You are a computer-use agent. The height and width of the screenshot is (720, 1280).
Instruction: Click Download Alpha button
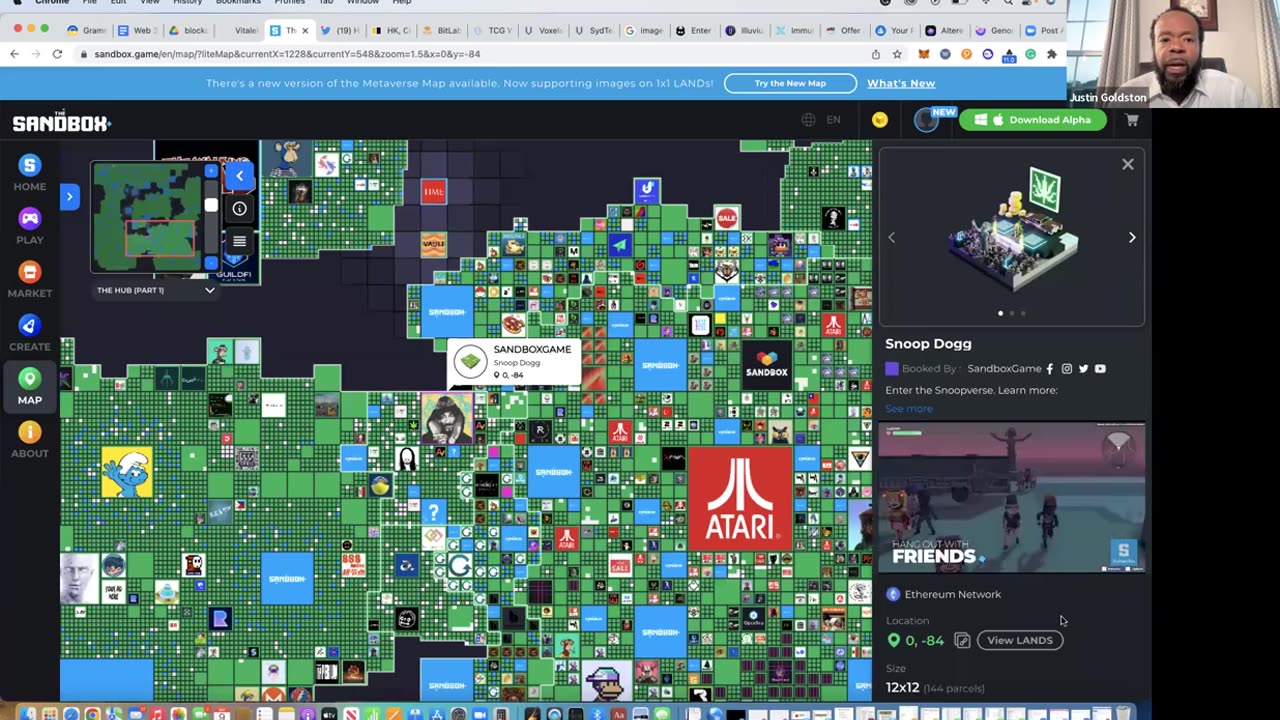click(1033, 120)
